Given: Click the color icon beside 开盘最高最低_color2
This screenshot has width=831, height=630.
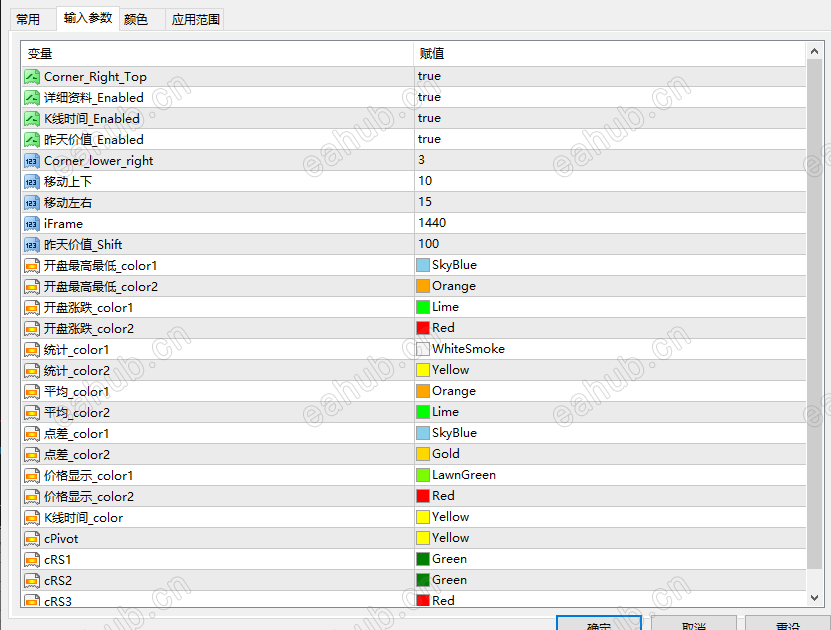Looking at the screenshot, I should (32, 287).
